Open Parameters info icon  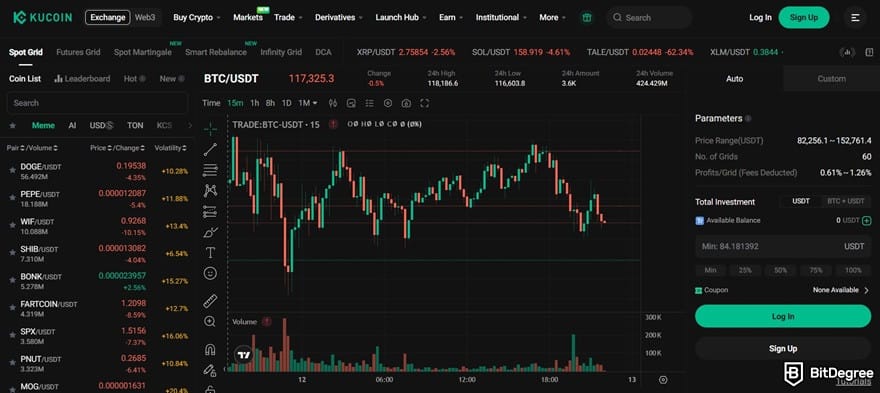(x=749, y=118)
